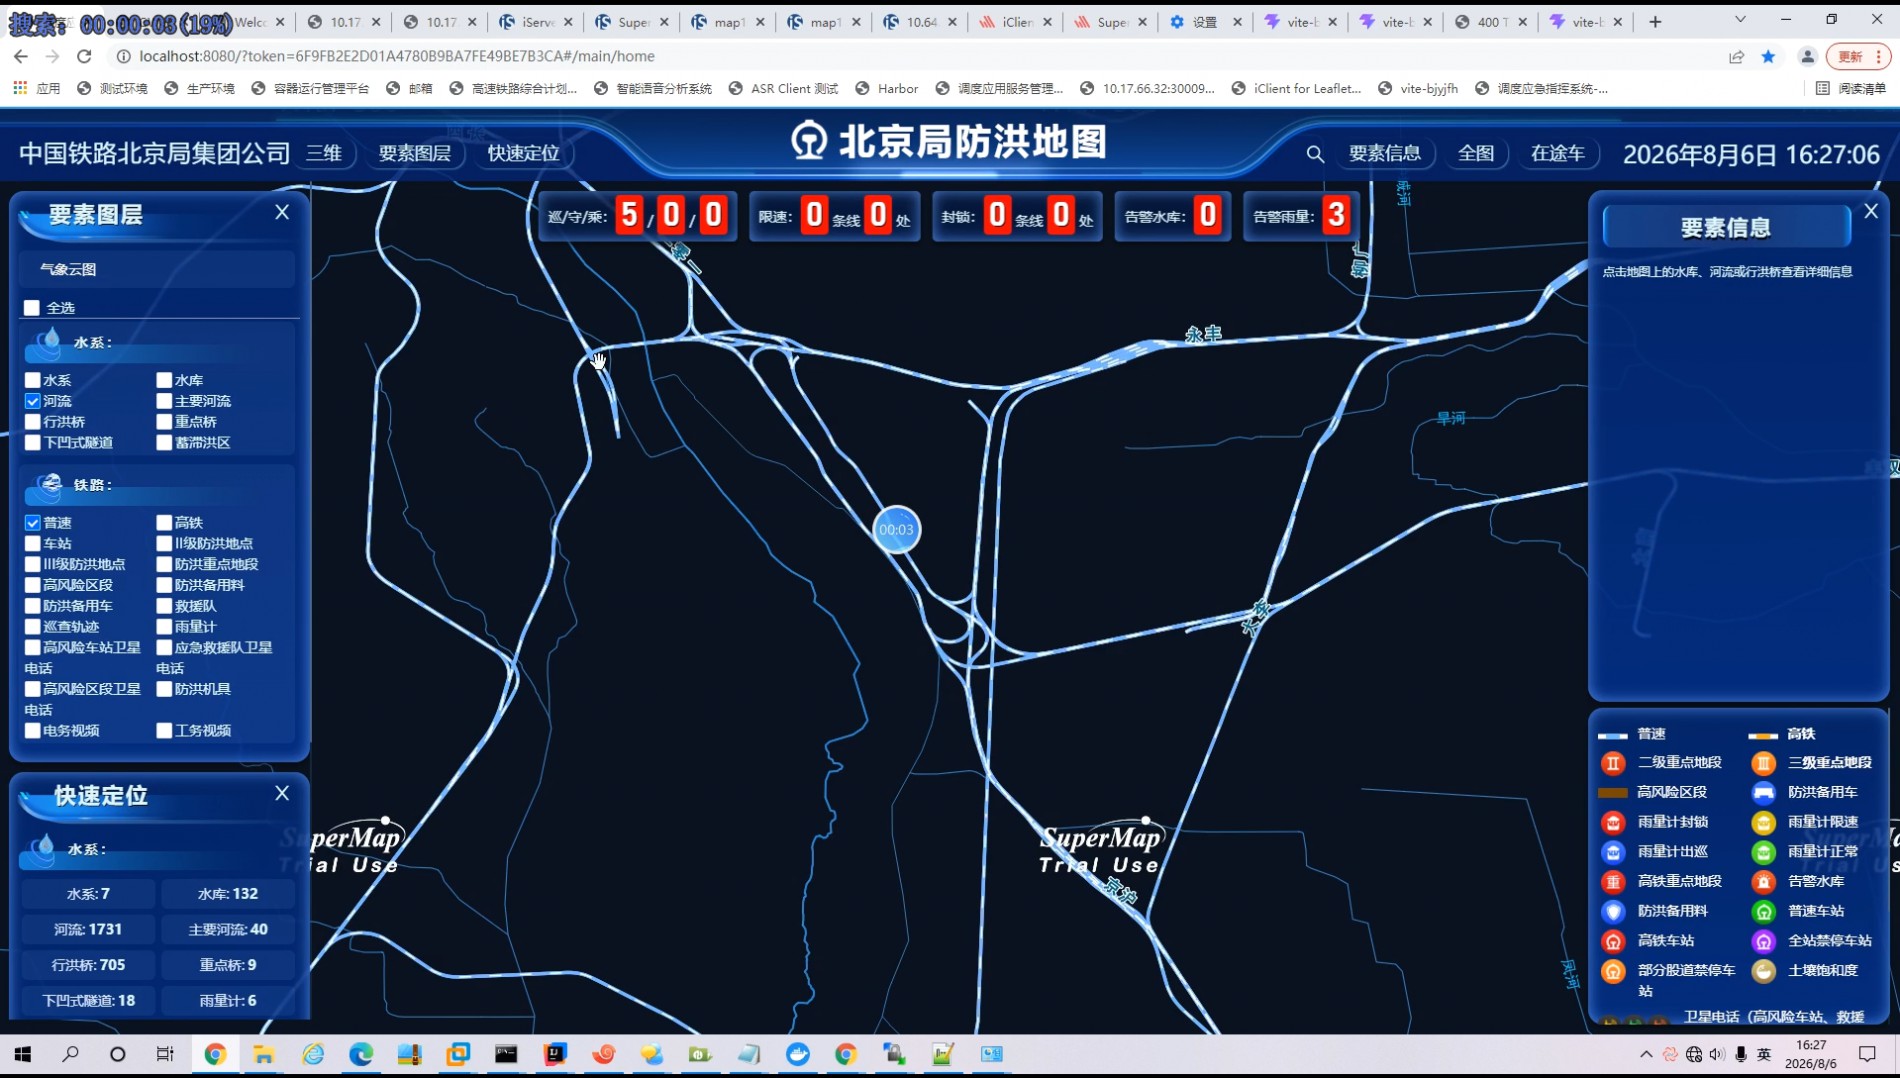Click the 土壤饱和度 legend icon
1900x1078 pixels.
1763,971
